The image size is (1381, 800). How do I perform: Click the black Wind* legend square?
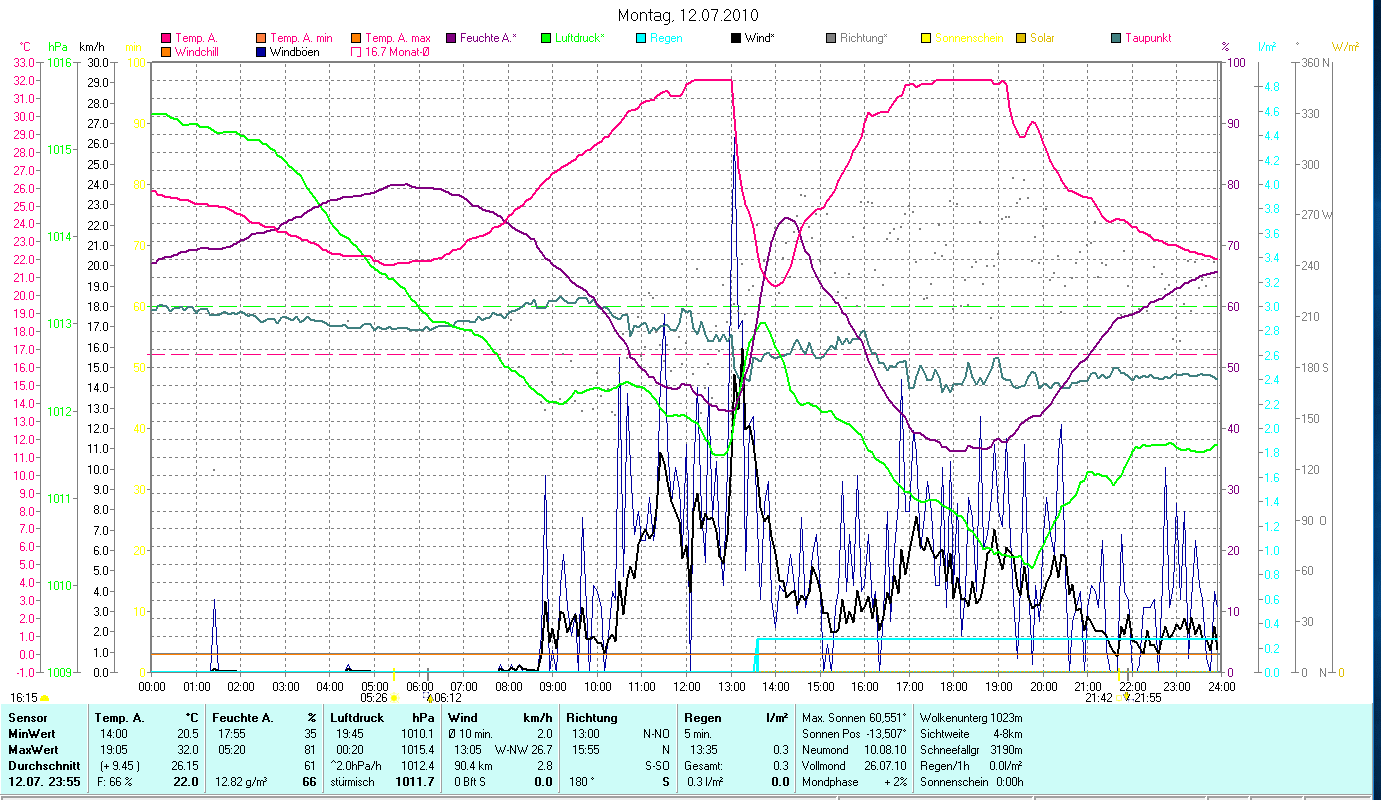pyautogui.click(x=736, y=38)
